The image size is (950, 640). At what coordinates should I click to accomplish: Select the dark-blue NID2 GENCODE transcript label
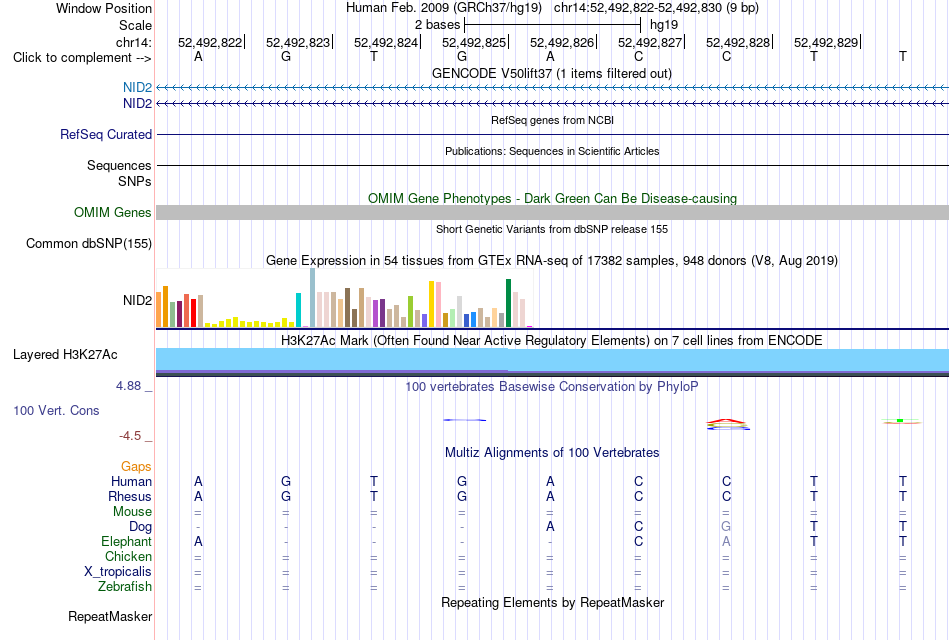[138, 104]
